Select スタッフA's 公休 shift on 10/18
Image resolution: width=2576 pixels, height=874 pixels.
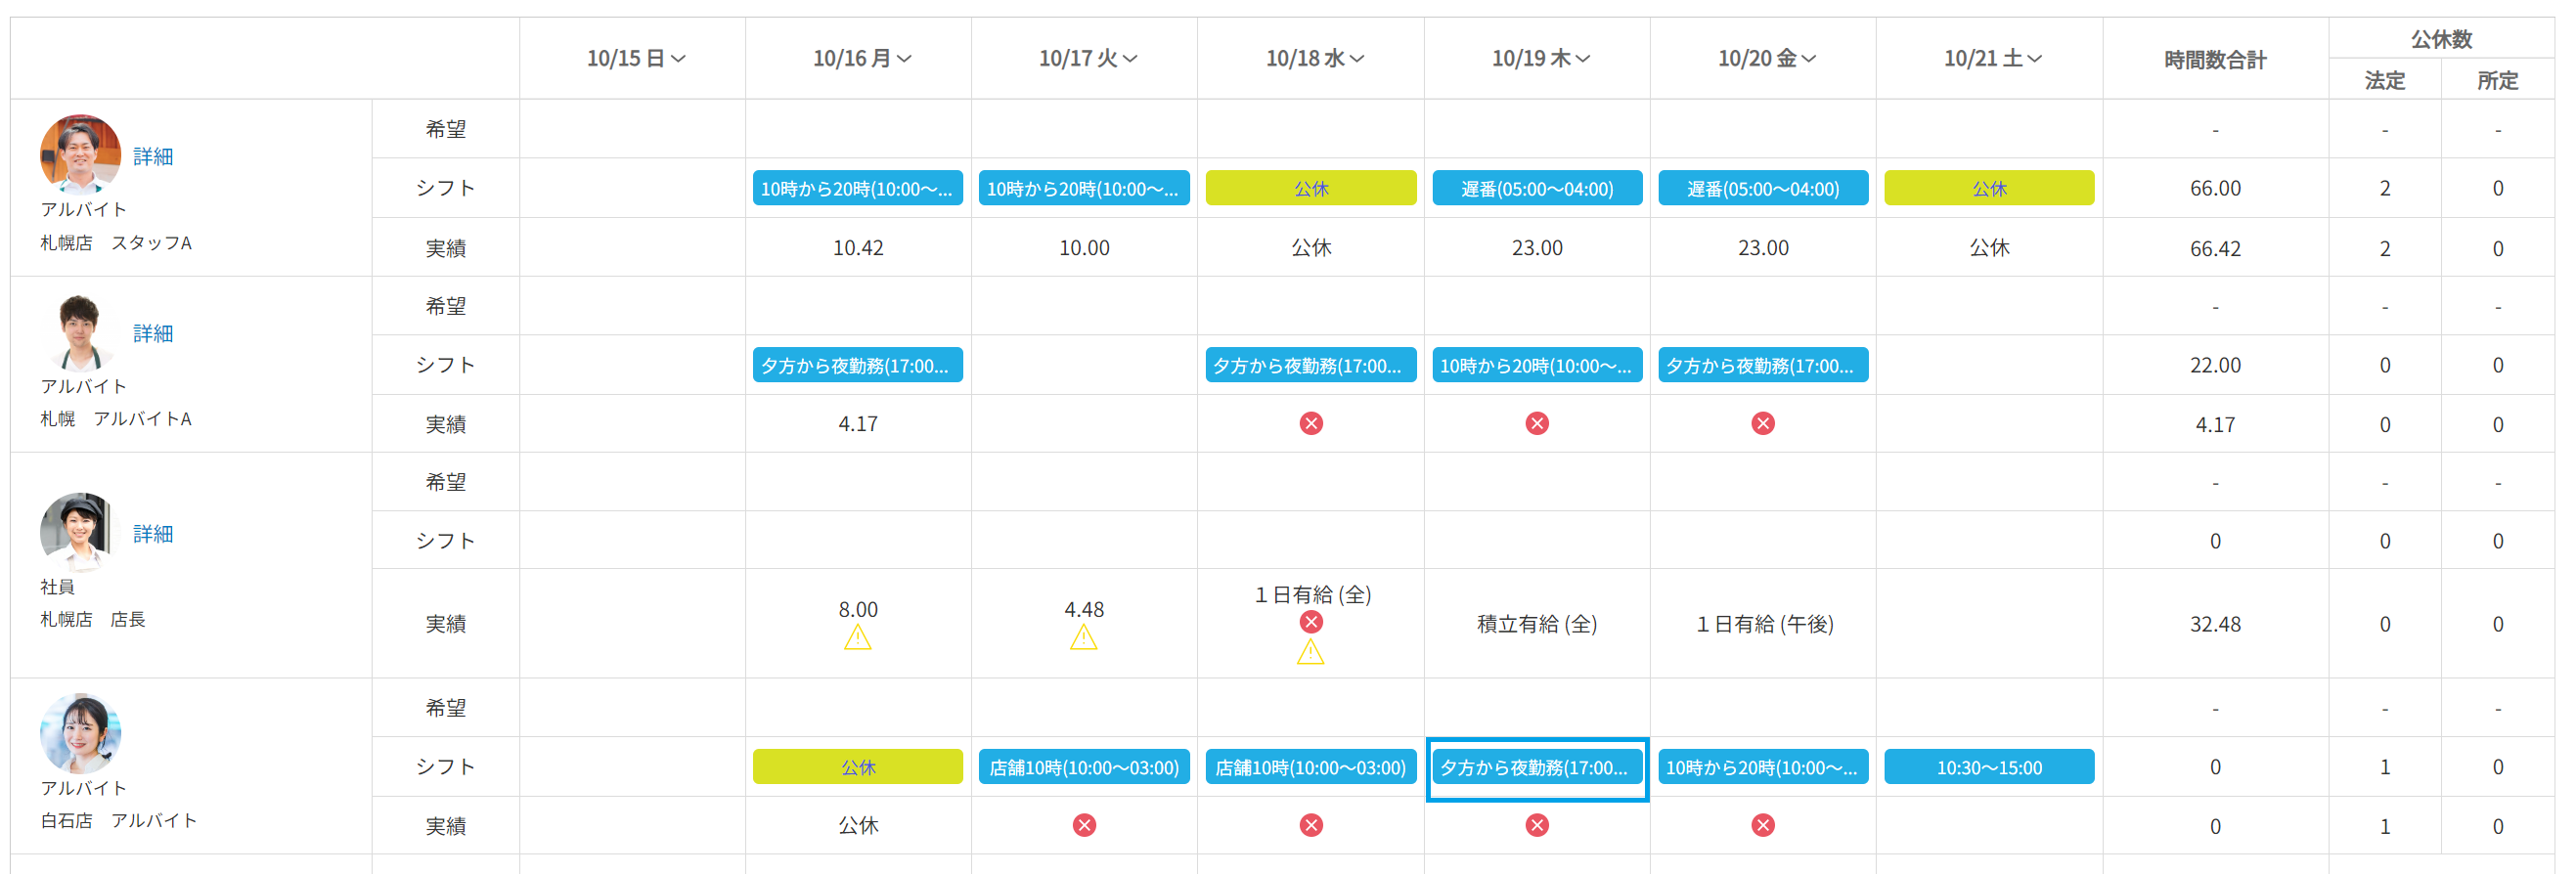coord(1310,188)
